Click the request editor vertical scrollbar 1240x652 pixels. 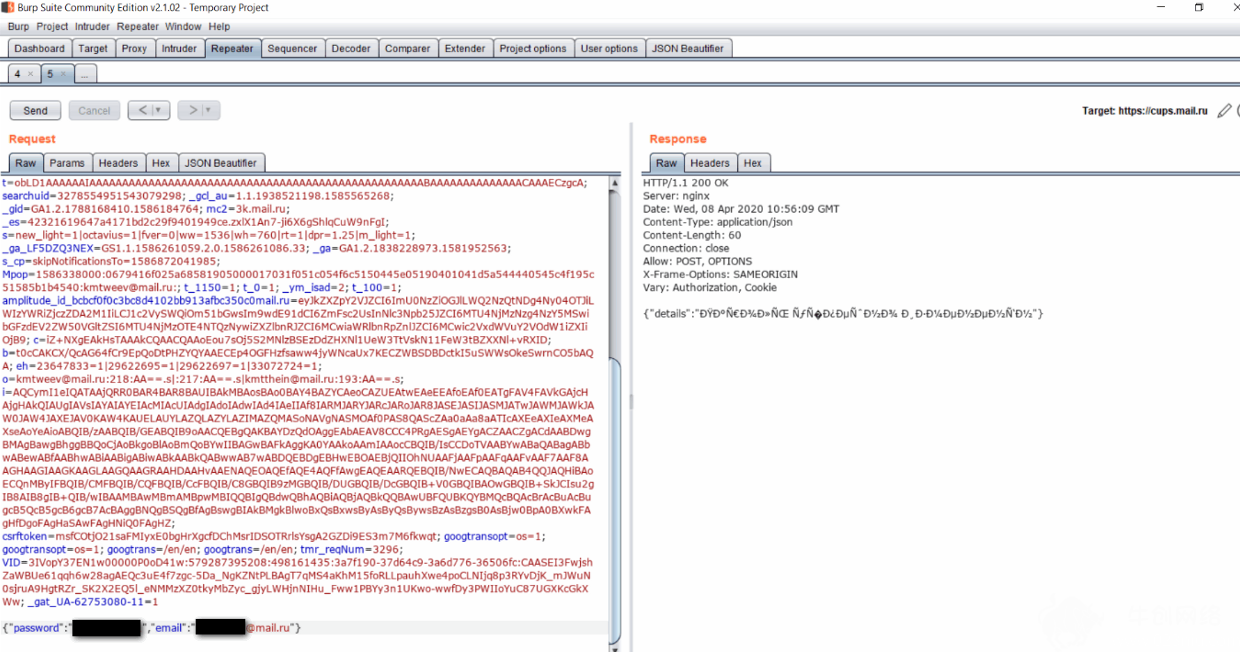coord(615,500)
